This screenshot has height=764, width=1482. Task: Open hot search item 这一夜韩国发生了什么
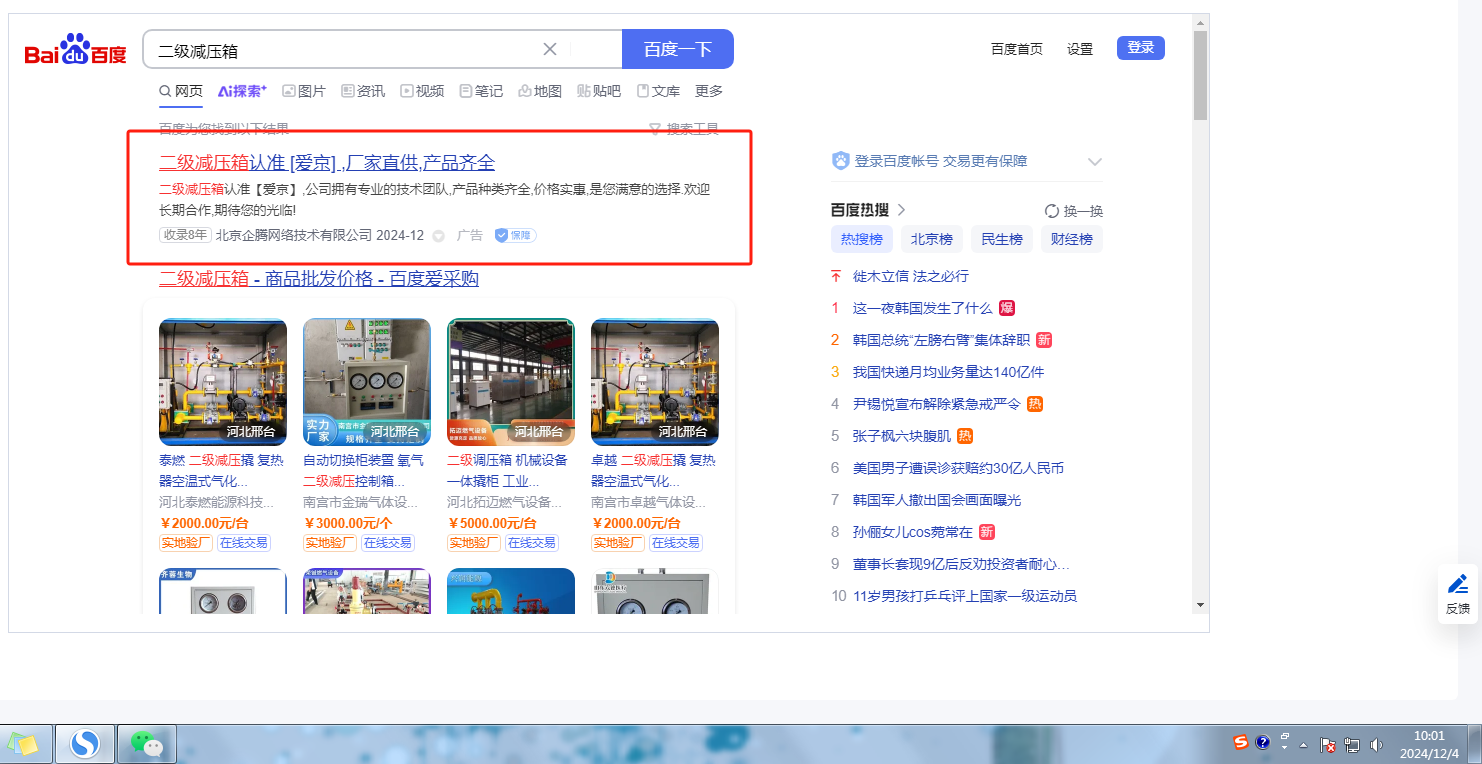click(x=922, y=308)
